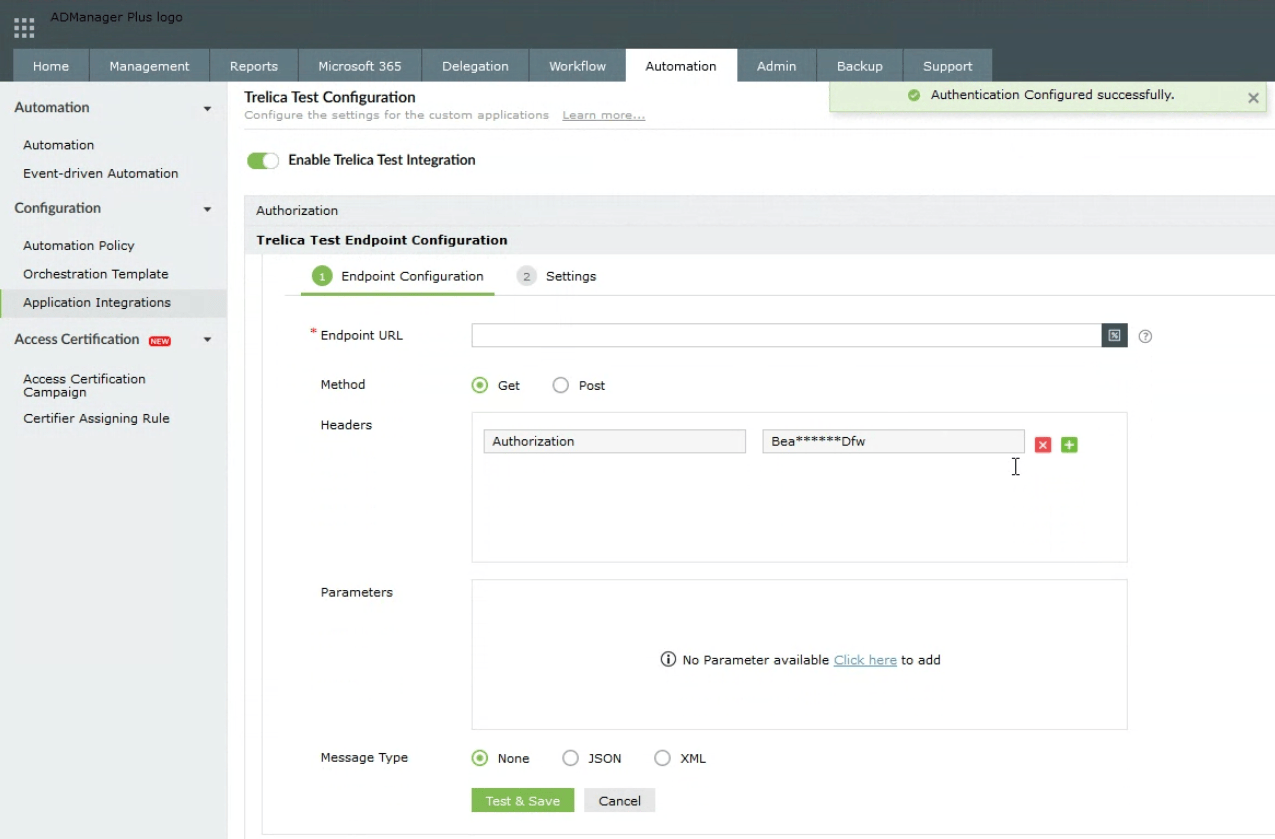Screen dimensions: 1275x839
Task: Switch to the Reports tab
Action: 254,66
